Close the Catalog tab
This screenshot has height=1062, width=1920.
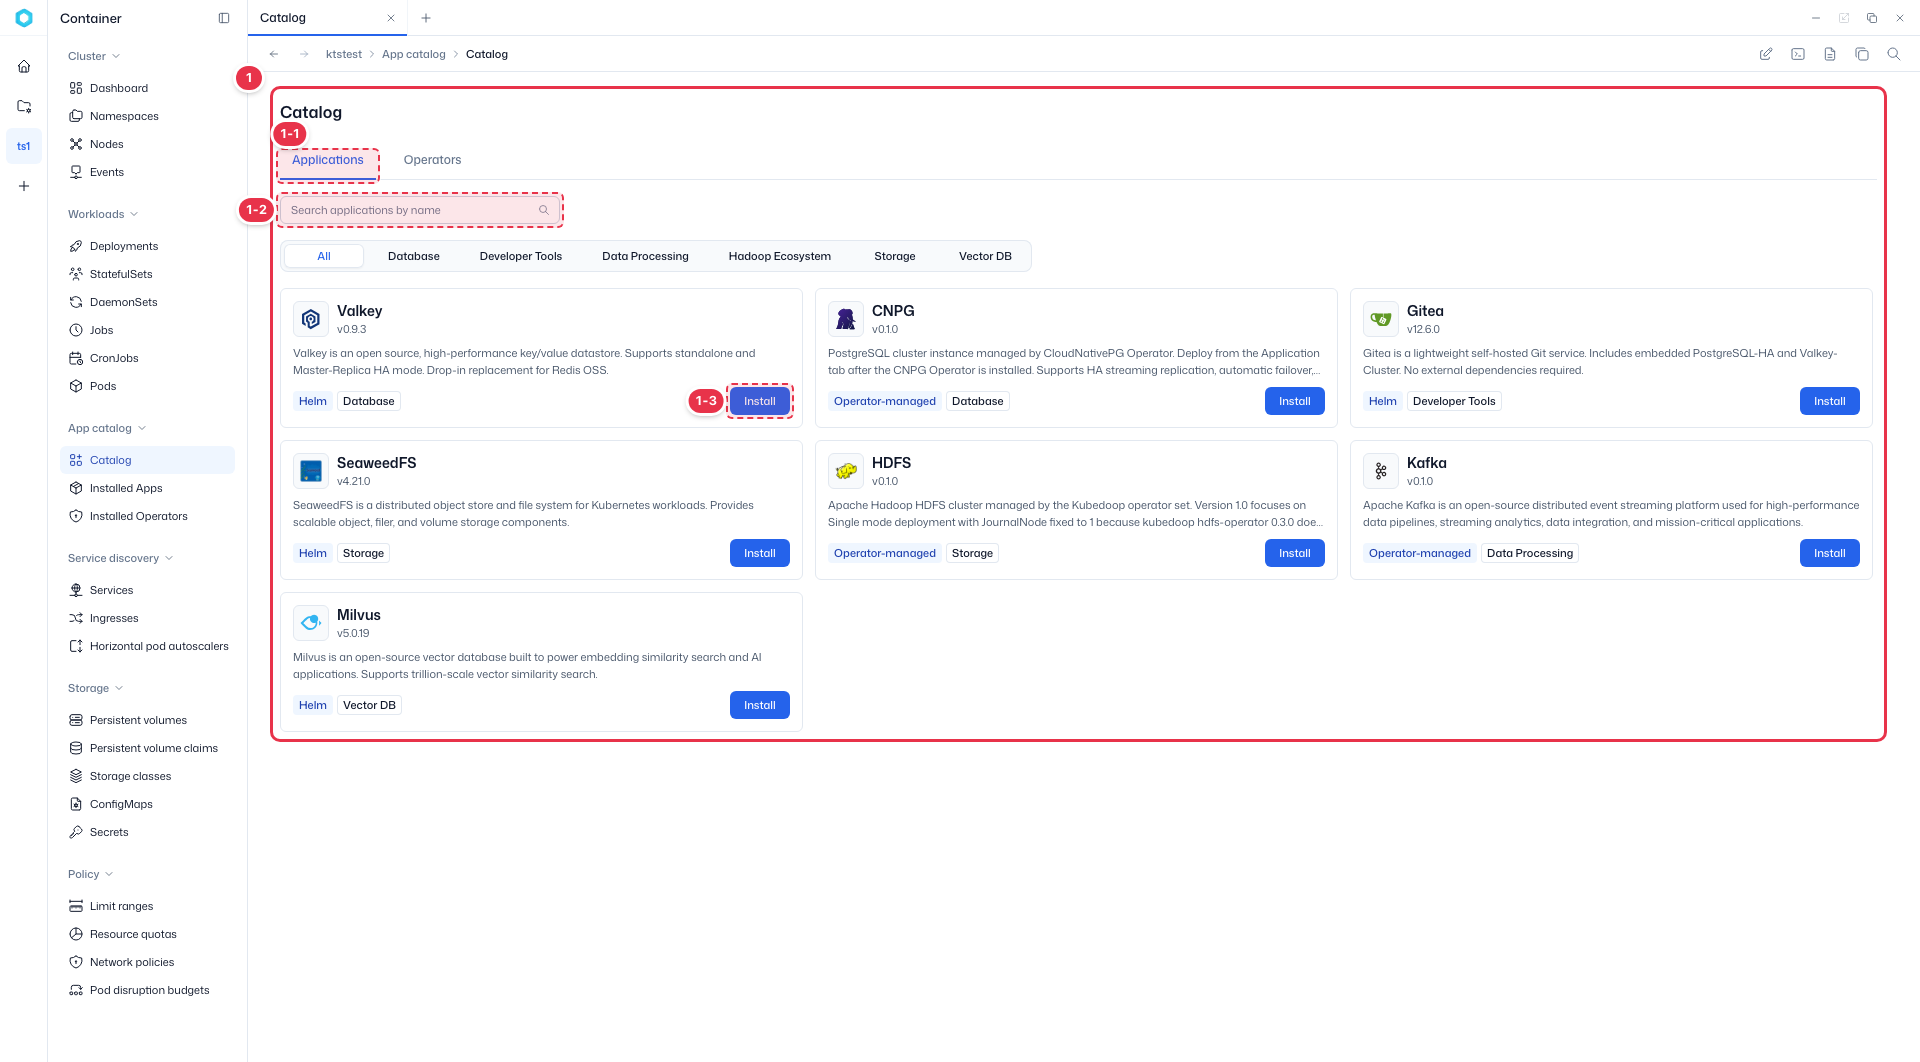pyautogui.click(x=391, y=18)
